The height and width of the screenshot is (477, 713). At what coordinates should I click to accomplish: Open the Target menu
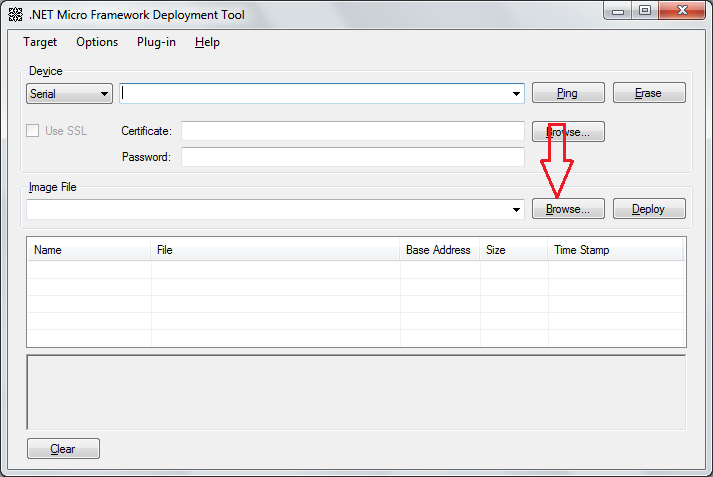[x=40, y=42]
